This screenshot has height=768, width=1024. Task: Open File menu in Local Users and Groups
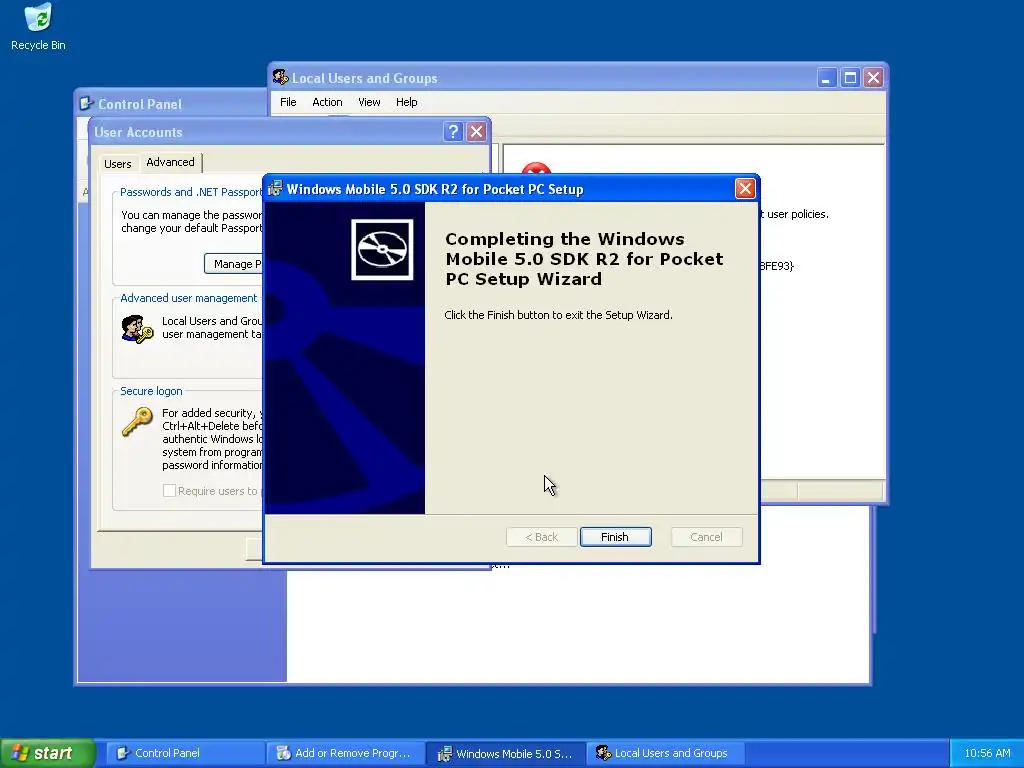click(288, 102)
